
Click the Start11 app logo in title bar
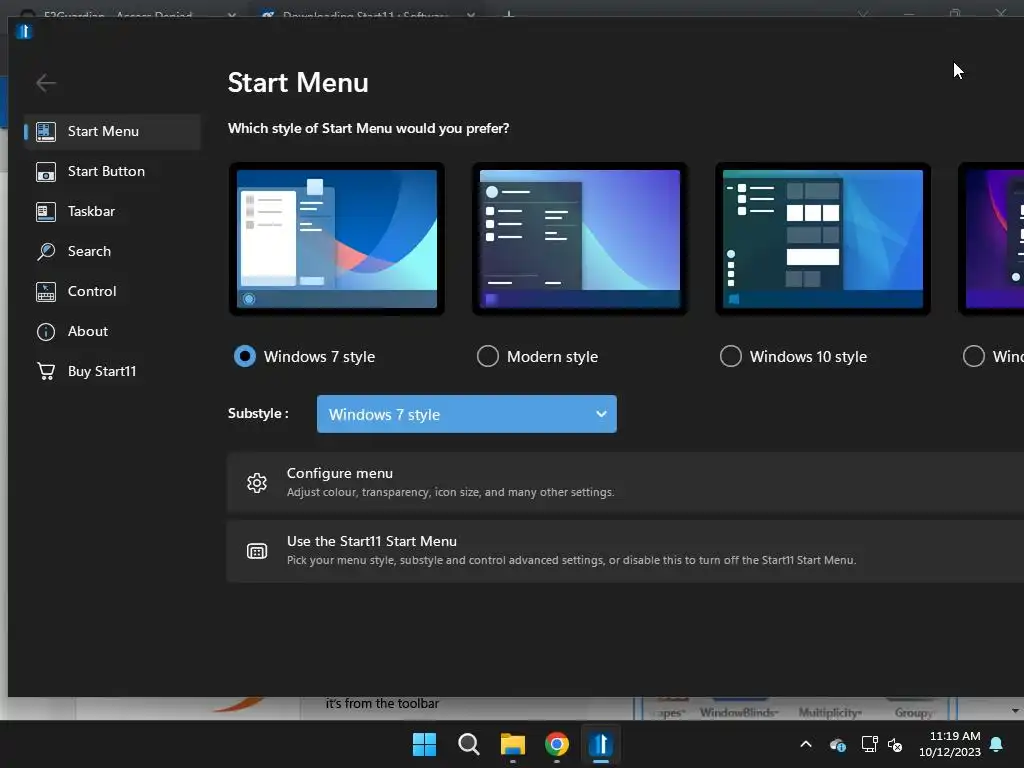(x=24, y=31)
